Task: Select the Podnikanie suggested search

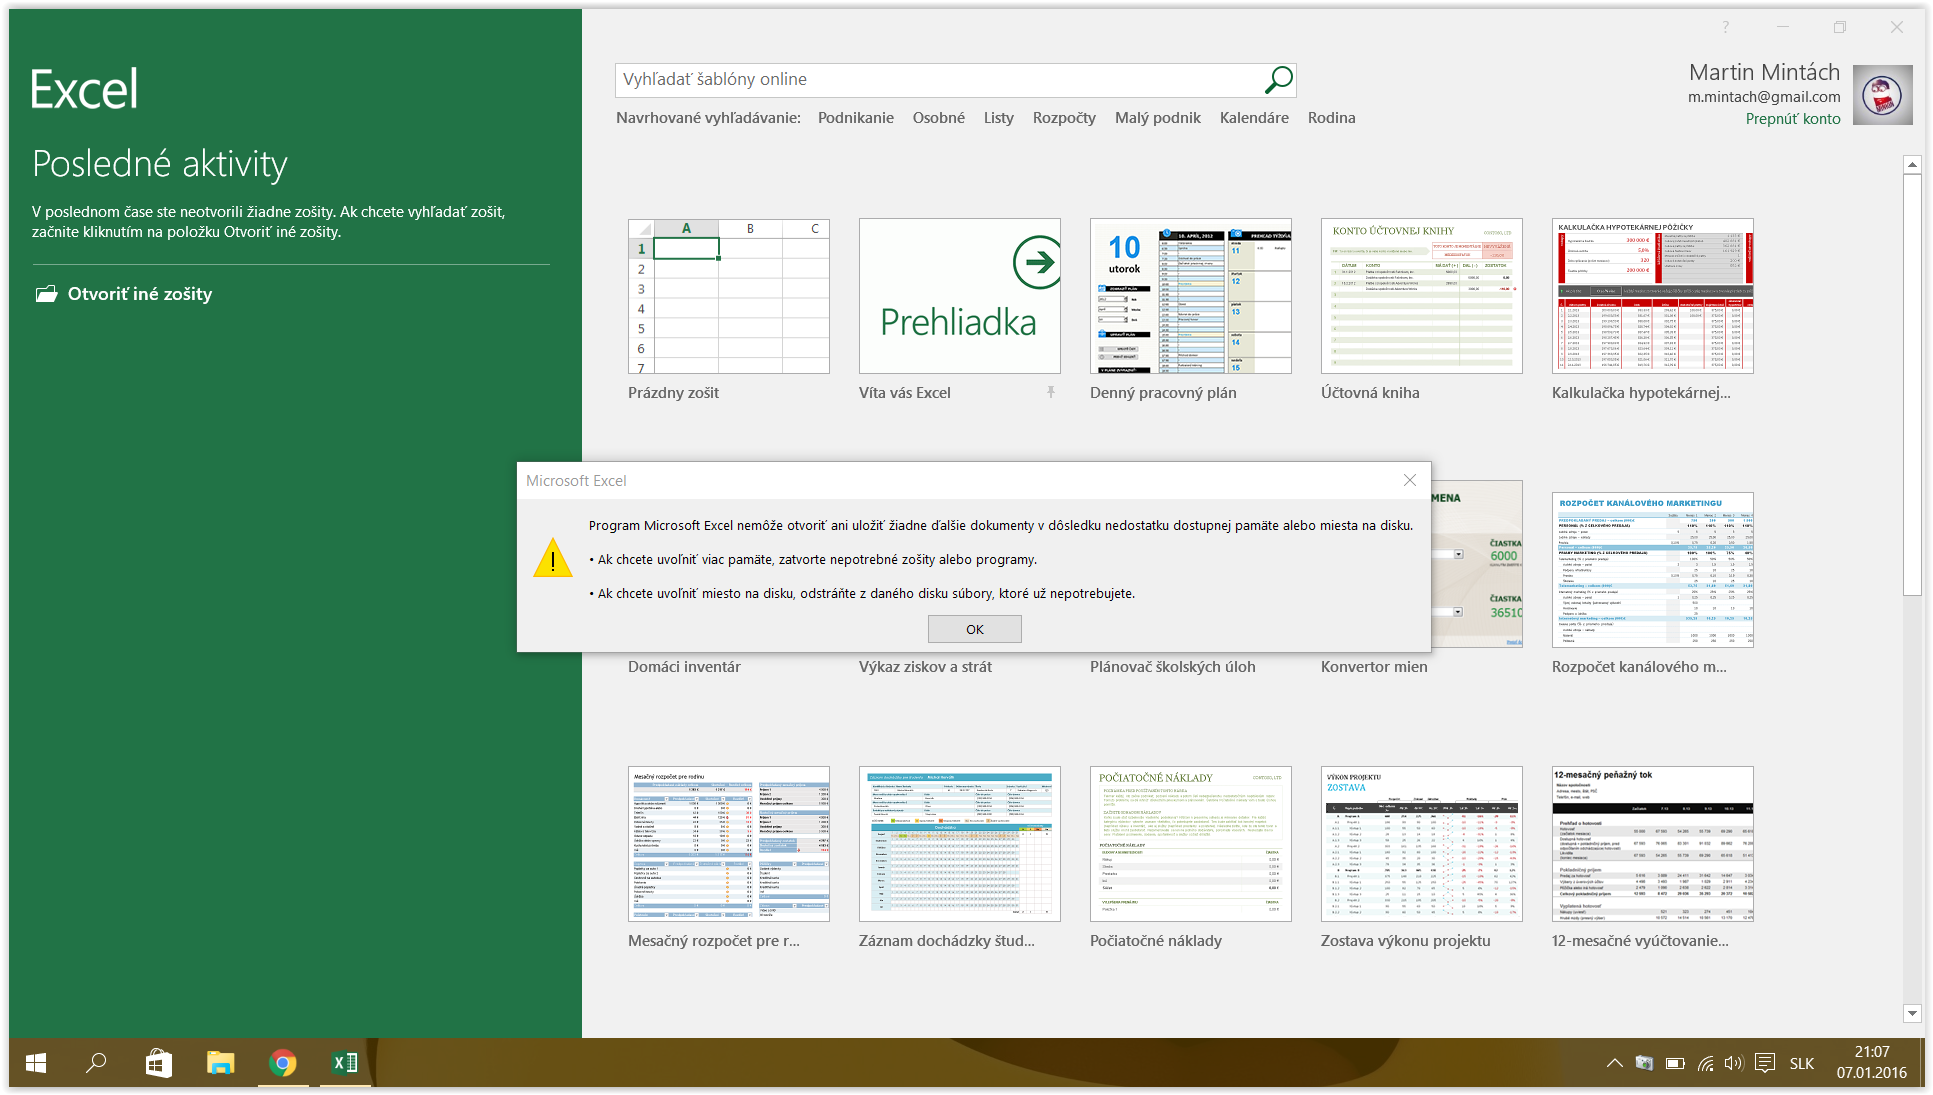Action: [855, 118]
